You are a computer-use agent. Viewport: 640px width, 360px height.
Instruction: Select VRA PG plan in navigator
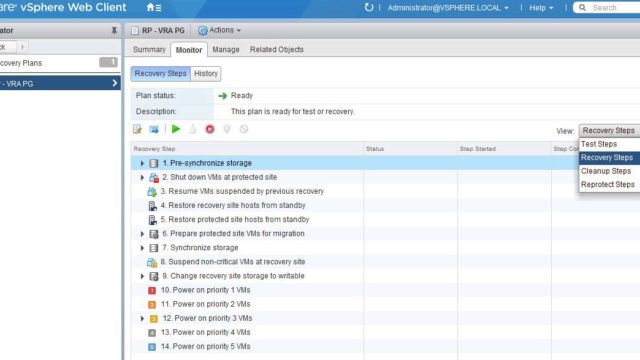coord(60,83)
